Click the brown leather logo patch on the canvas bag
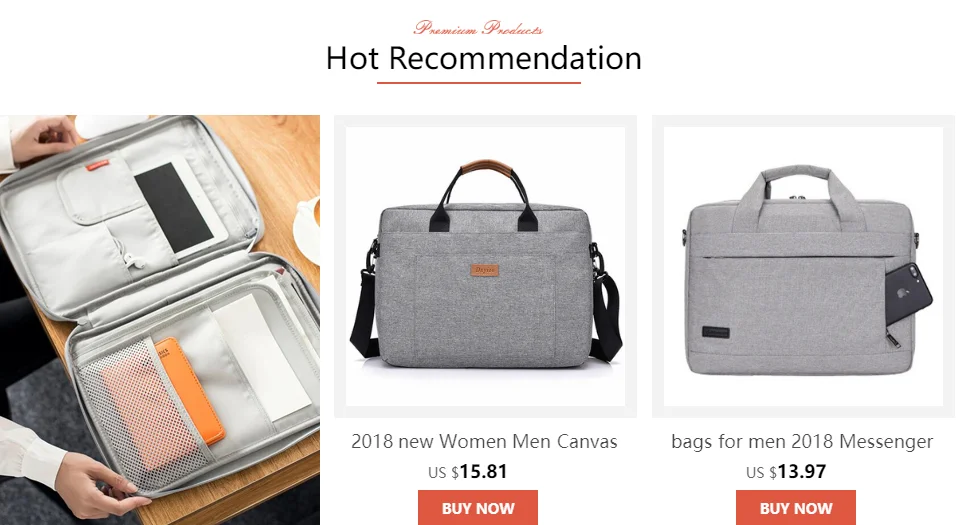Image resolution: width=958 pixels, height=525 pixels. click(484, 270)
